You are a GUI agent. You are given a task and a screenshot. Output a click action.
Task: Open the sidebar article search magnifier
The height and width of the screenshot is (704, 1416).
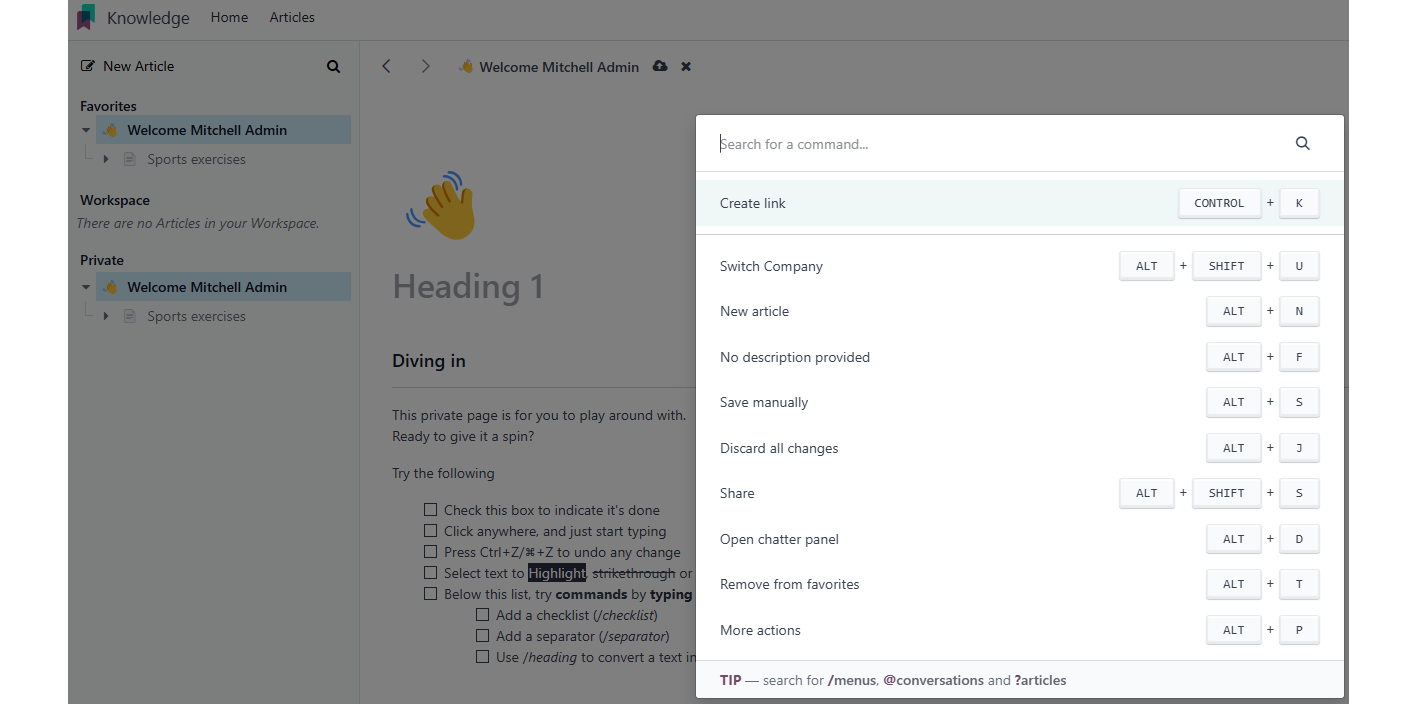point(334,67)
